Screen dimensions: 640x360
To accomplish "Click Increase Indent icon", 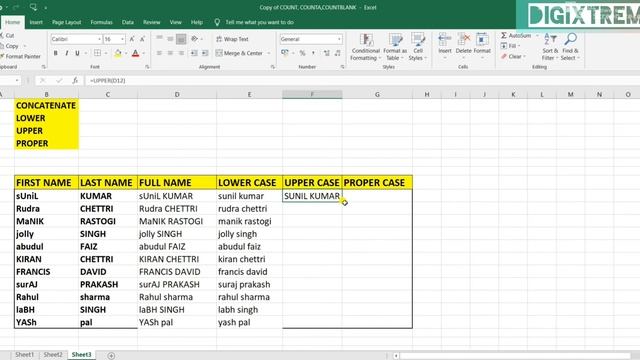I will [205, 53].
